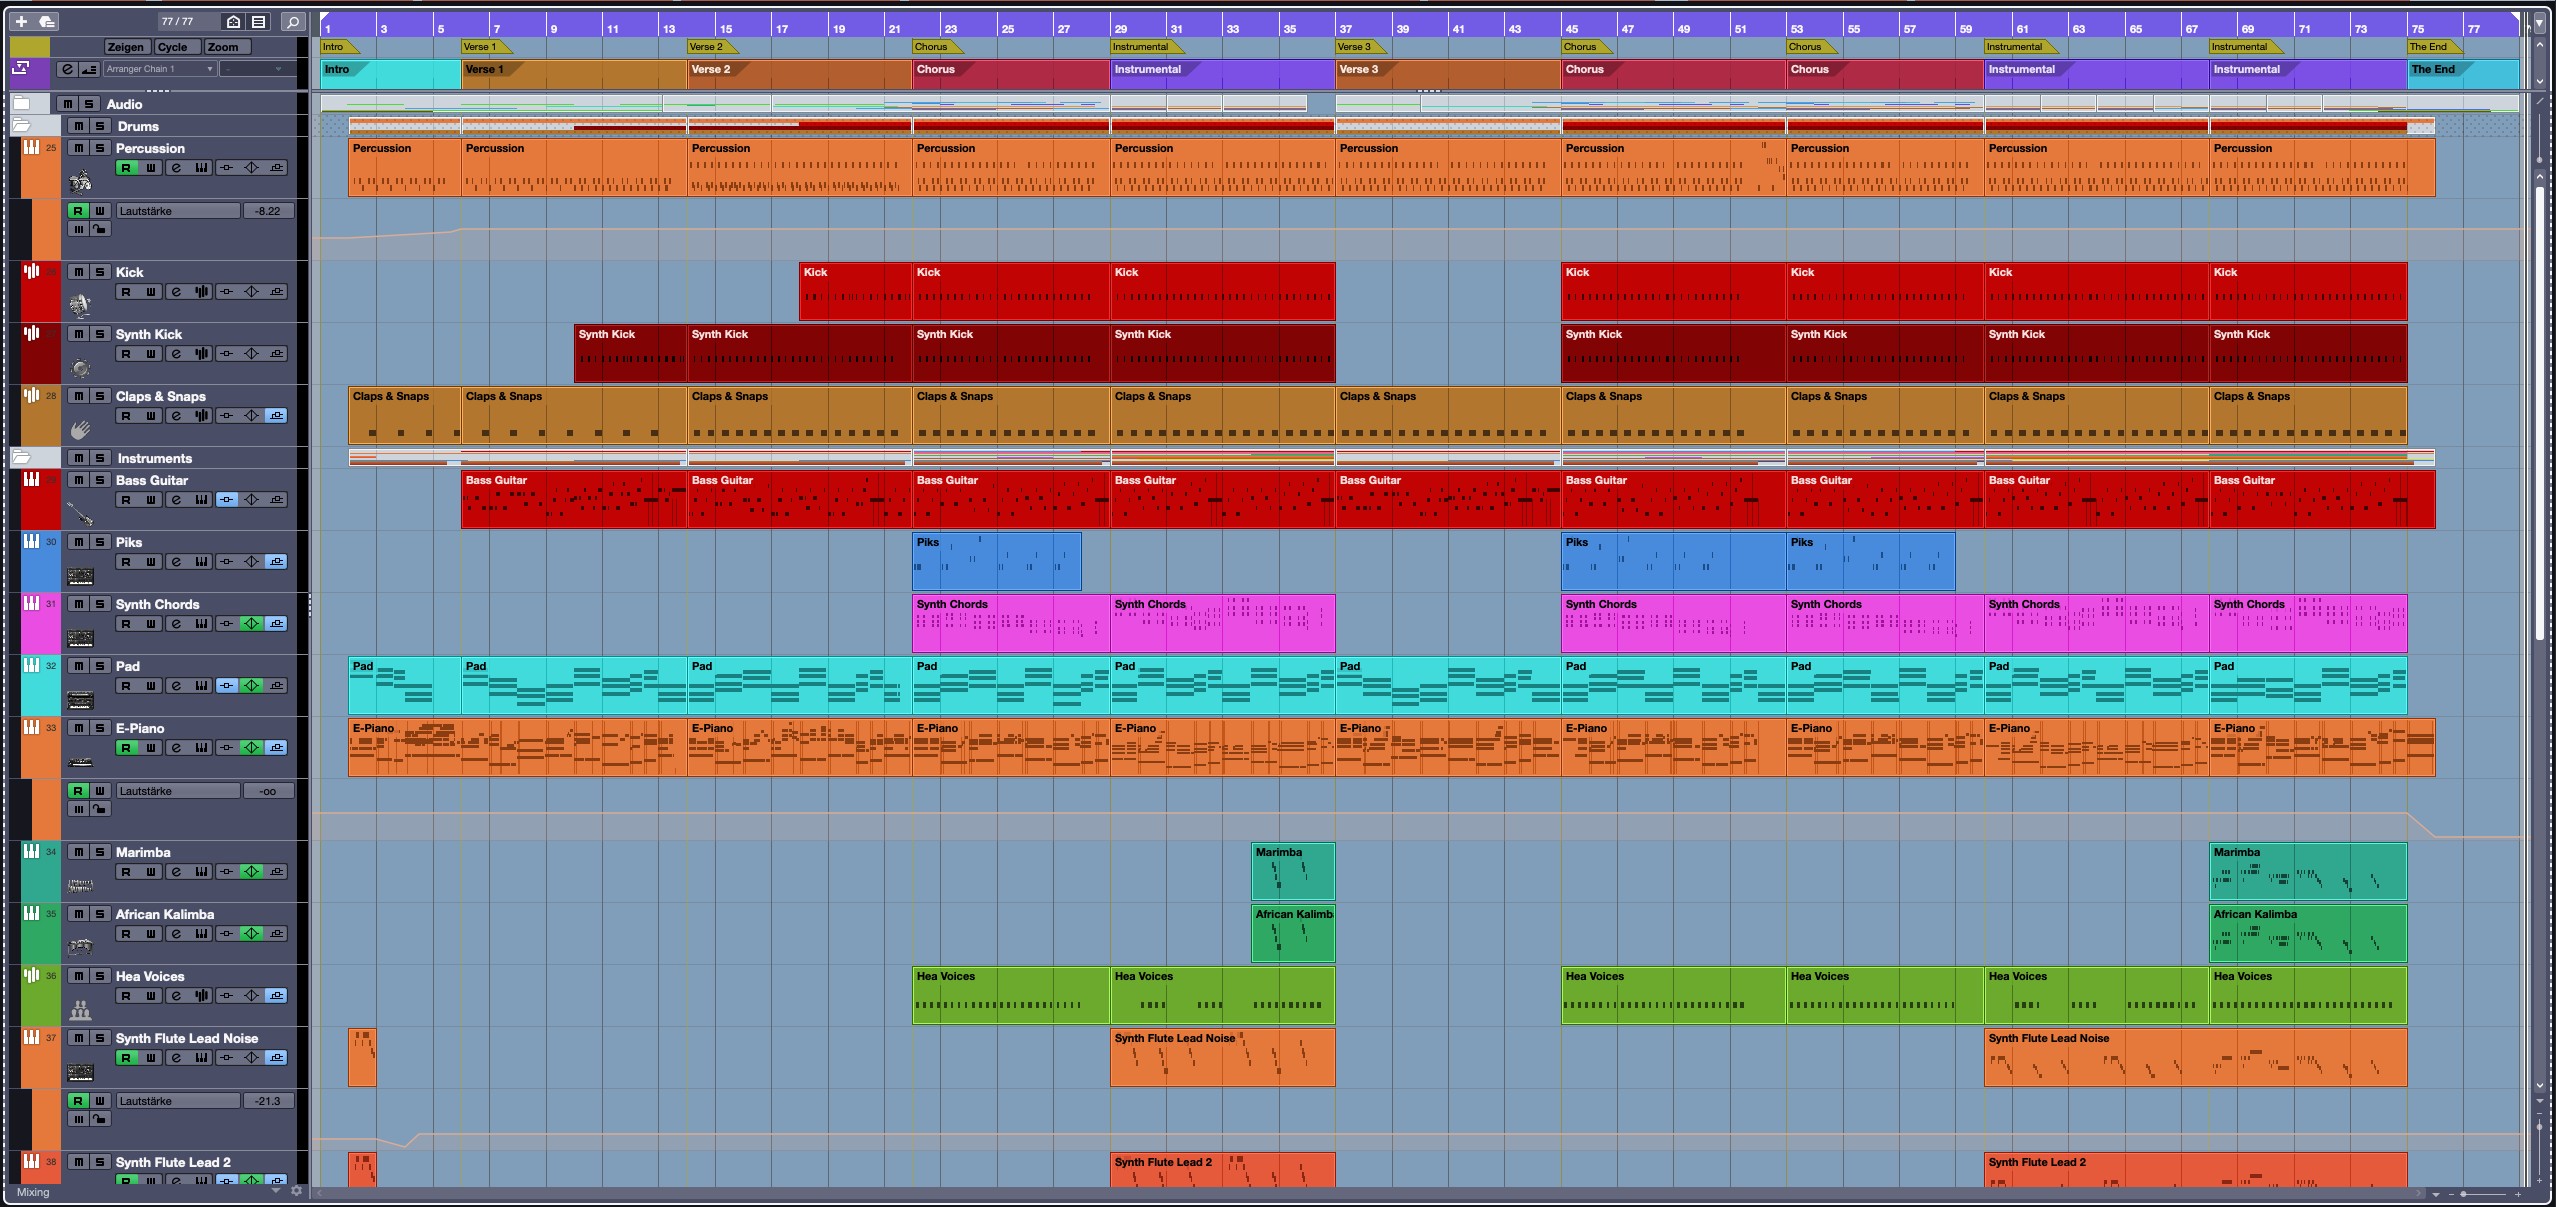The image size is (2556, 1207).
Task: Click the Add Track plus button
Action: 21,21
